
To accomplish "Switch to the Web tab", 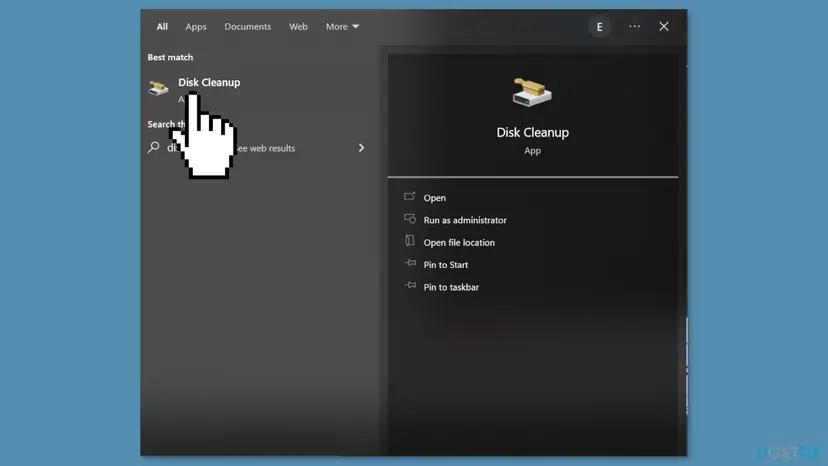I will coord(298,26).
